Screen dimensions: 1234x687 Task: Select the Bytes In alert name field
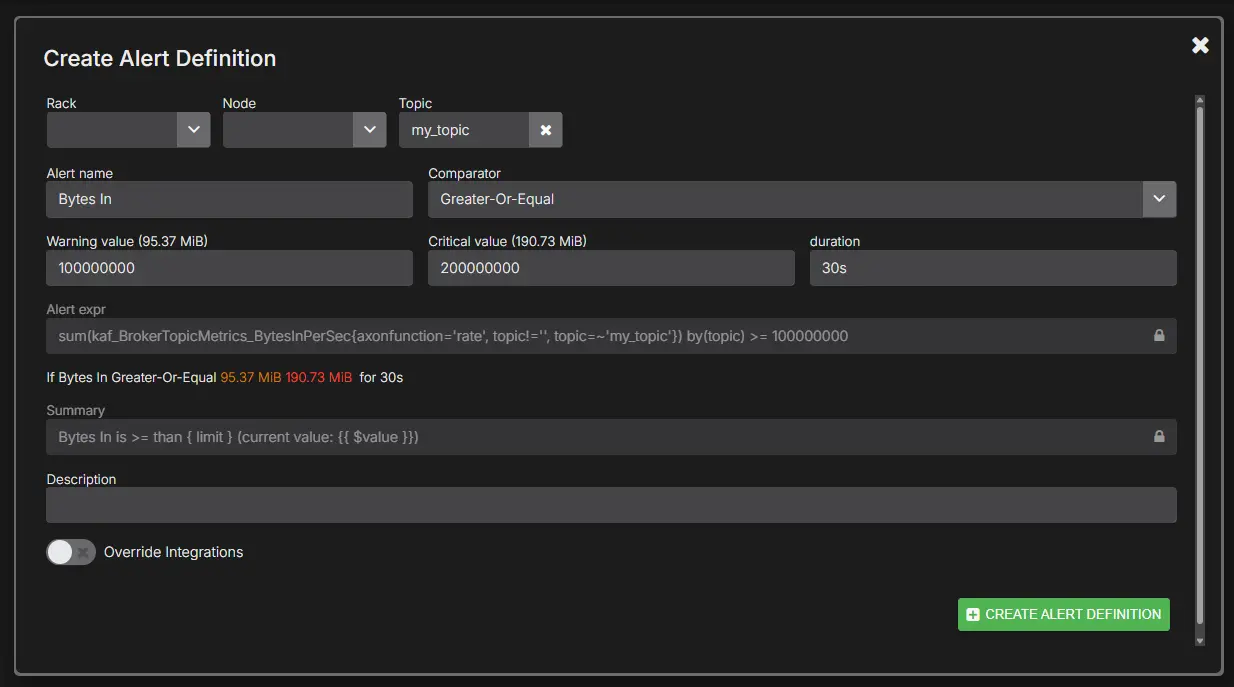point(229,199)
